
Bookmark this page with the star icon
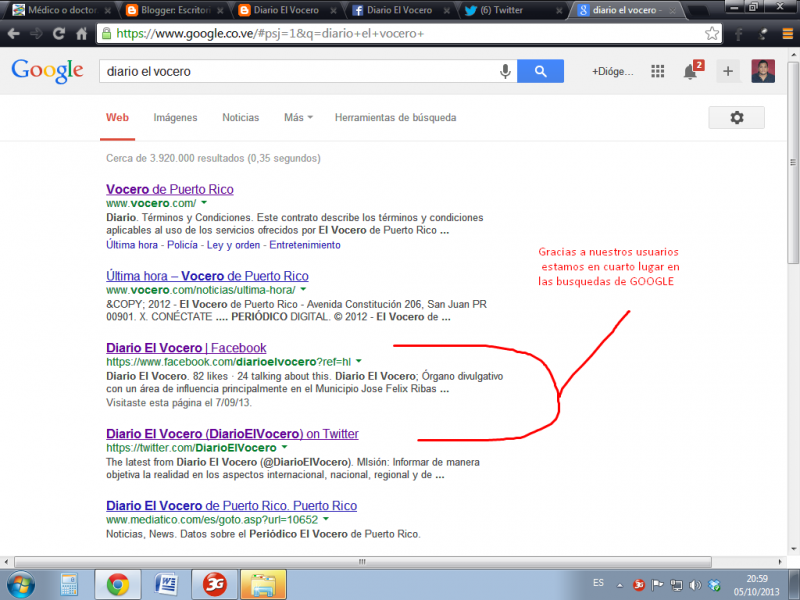tap(712, 34)
